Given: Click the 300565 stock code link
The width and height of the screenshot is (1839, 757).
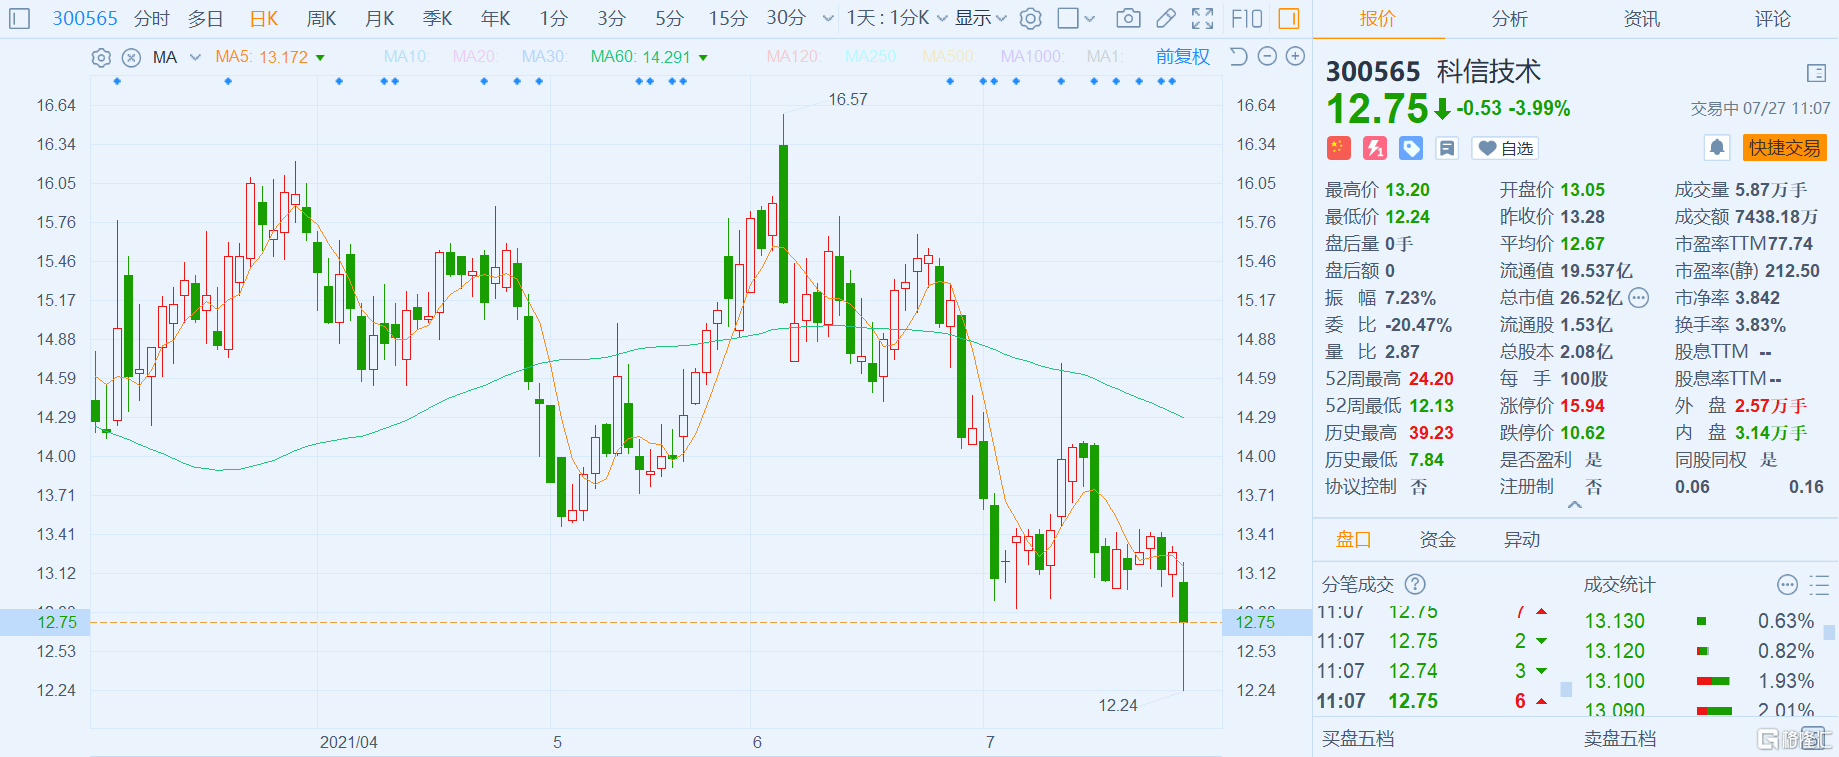Looking at the screenshot, I should pos(85,18).
